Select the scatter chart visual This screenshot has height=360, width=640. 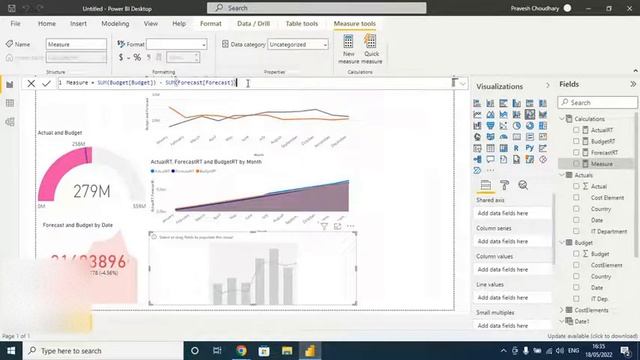point(503,126)
